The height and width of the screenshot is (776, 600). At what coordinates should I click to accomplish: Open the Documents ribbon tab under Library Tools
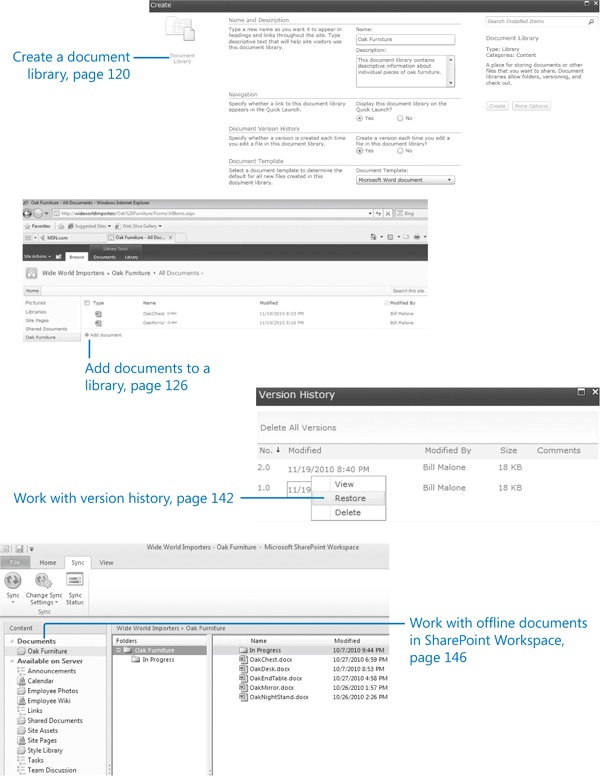104,257
